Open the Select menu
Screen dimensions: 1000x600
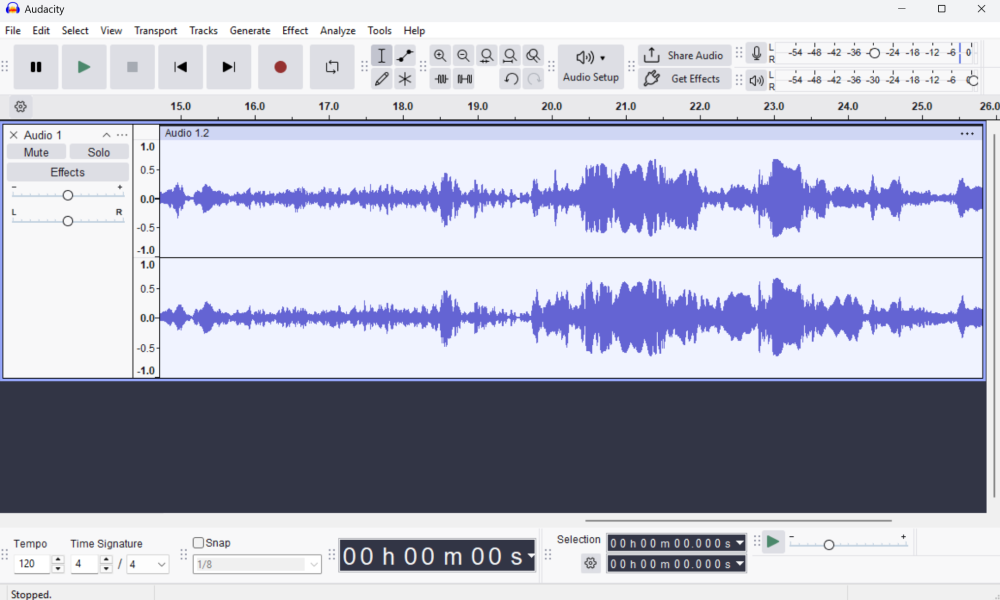pyautogui.click(x=75, y=31)
